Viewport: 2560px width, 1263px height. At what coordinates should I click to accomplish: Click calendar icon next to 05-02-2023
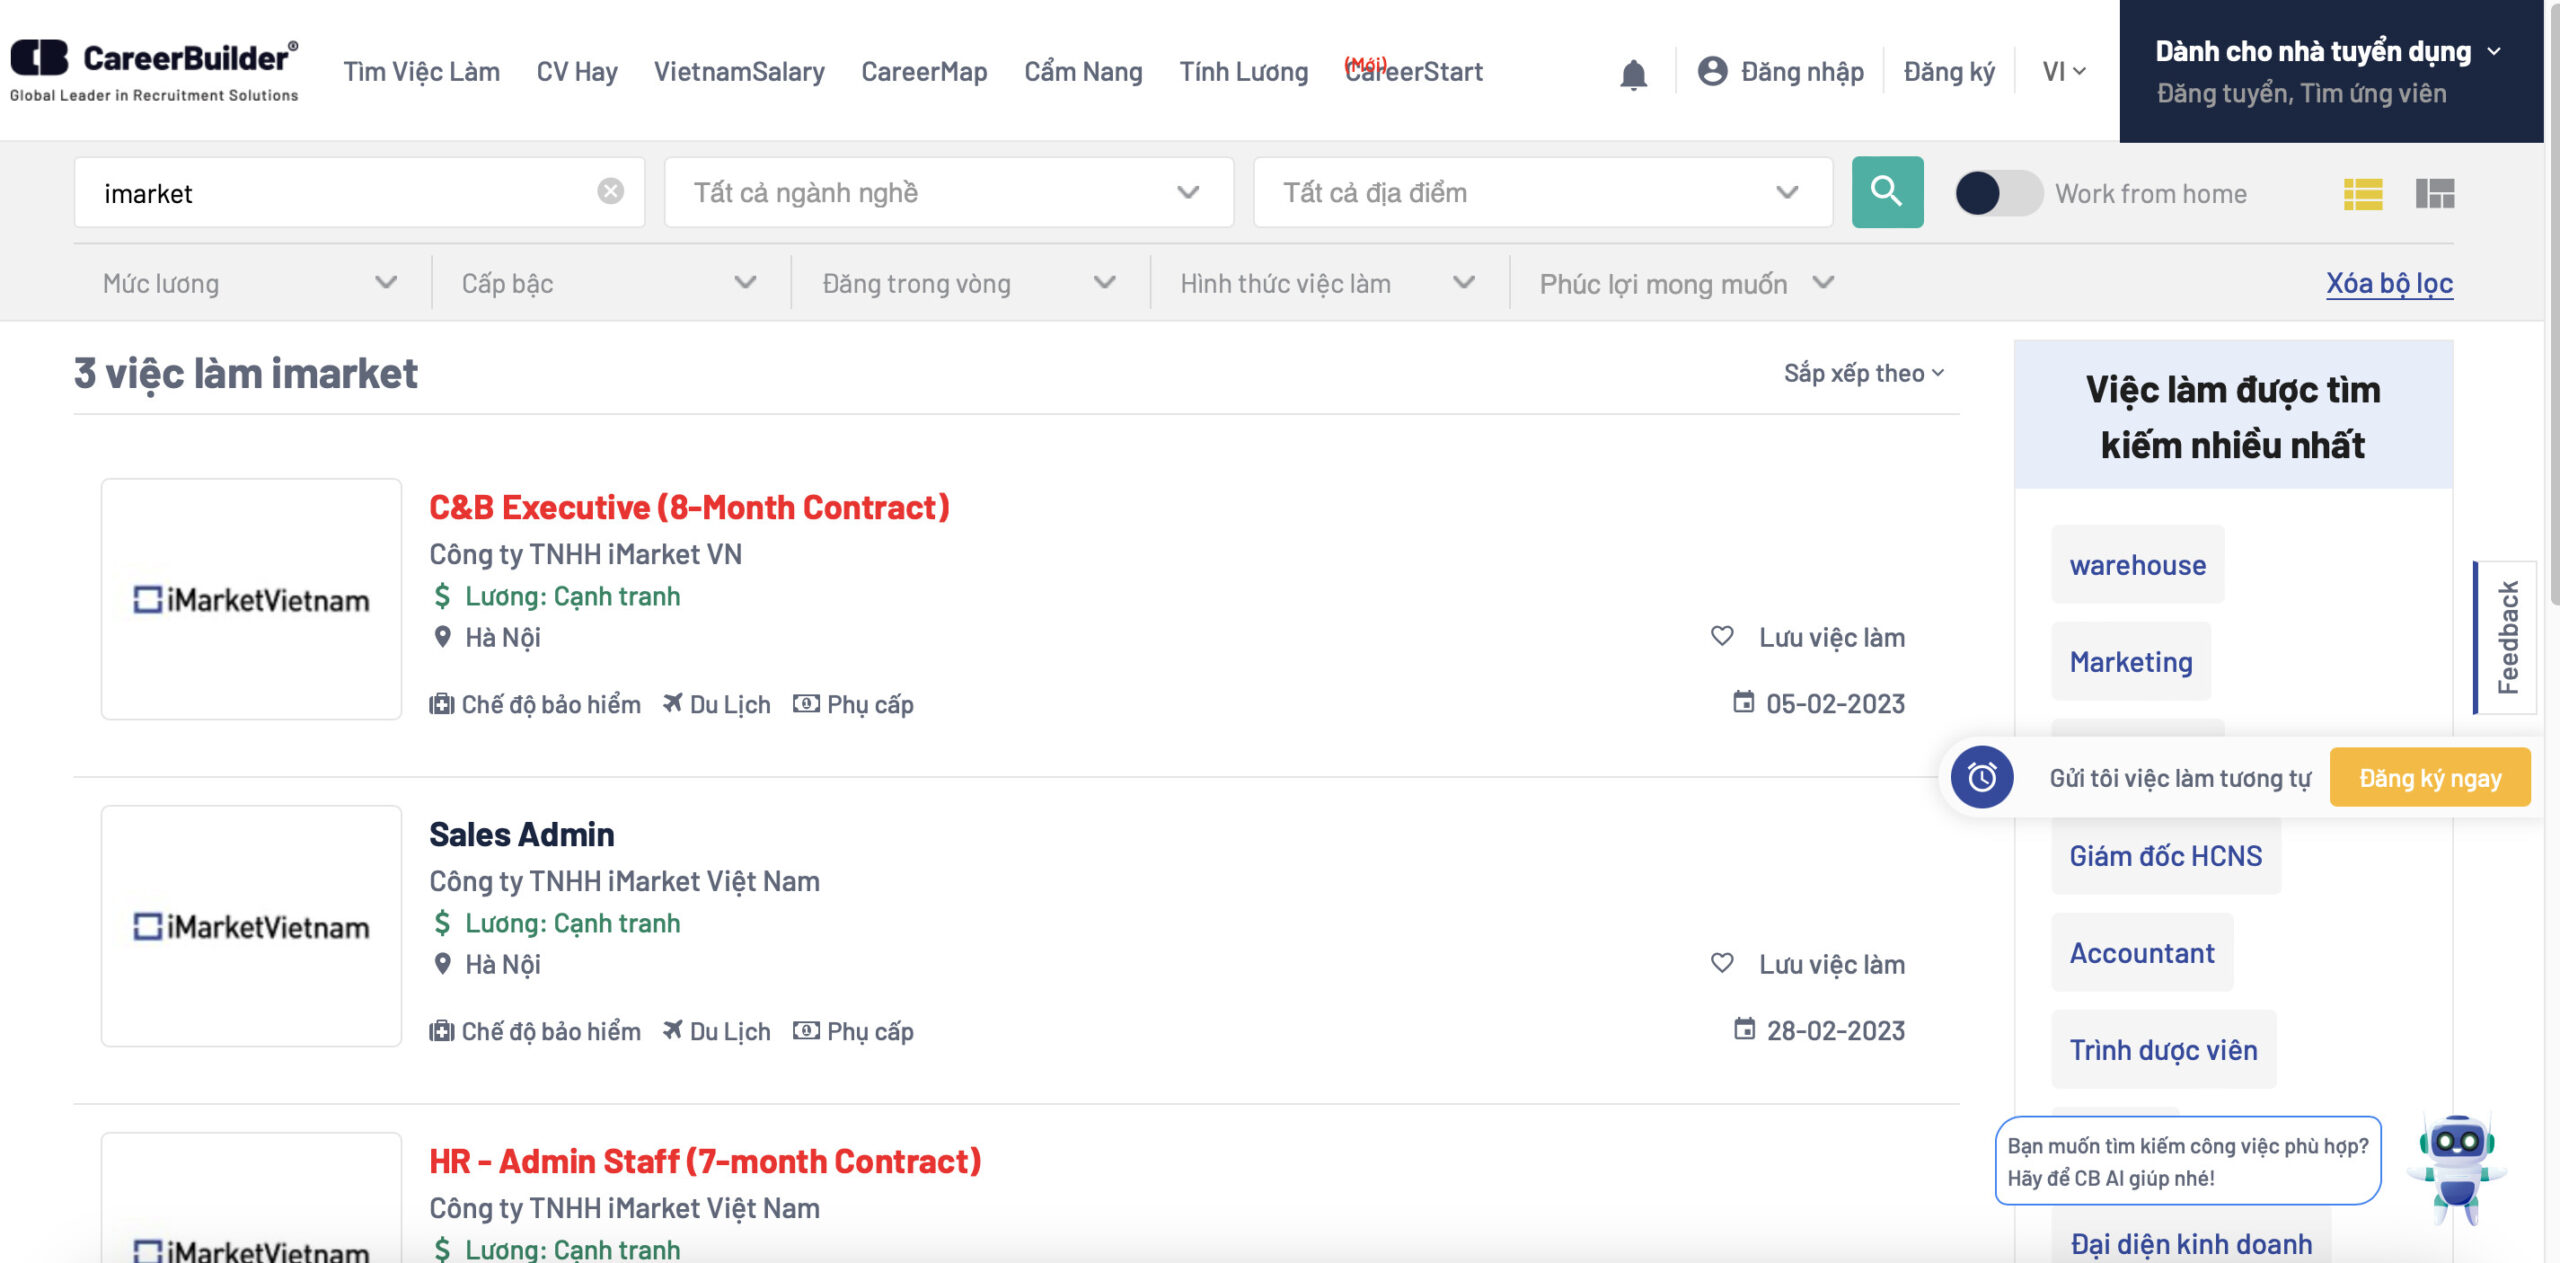click(x=1743, y=702)
